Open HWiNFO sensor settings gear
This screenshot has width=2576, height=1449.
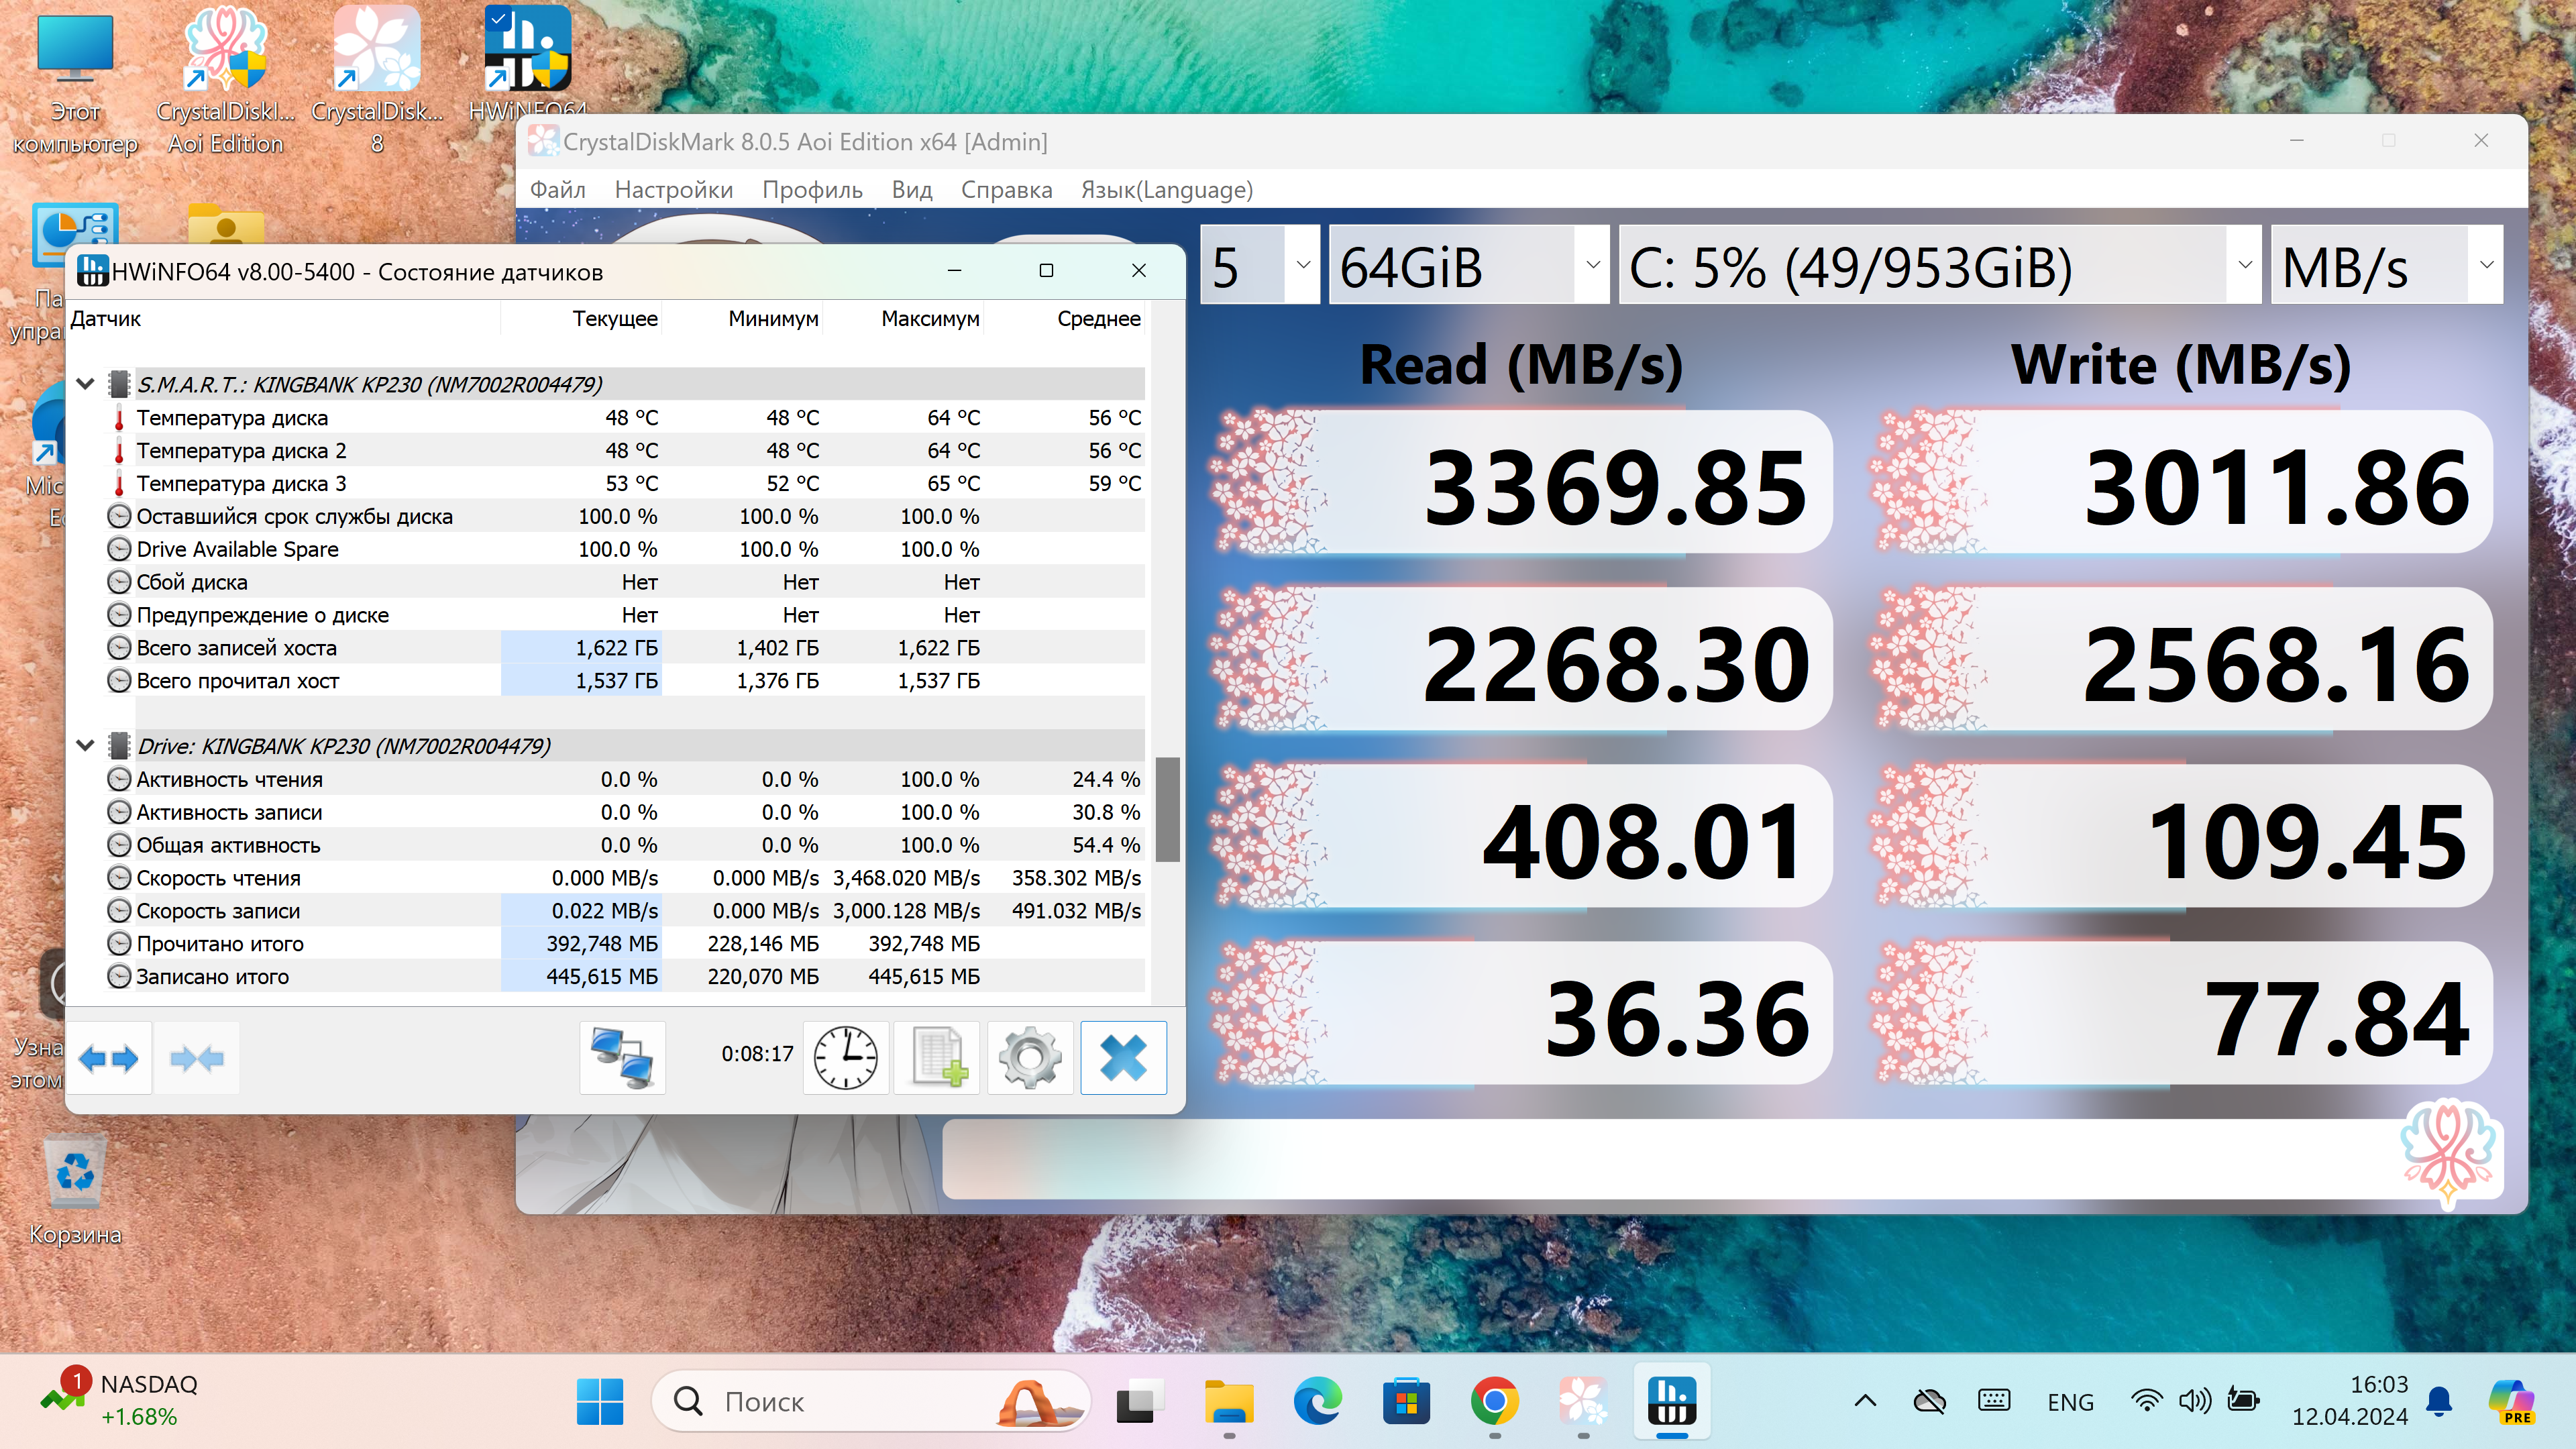click(x=1030, y=1058)
